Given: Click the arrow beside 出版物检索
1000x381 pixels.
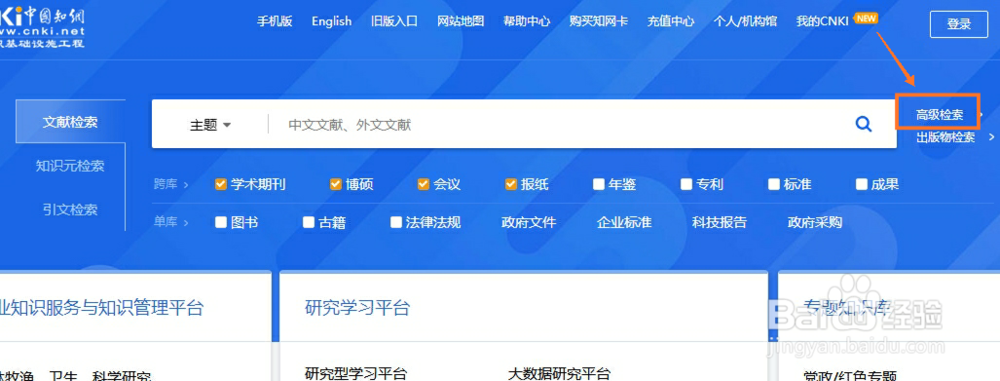Looking at the screenshot, I should pos(992,137).
